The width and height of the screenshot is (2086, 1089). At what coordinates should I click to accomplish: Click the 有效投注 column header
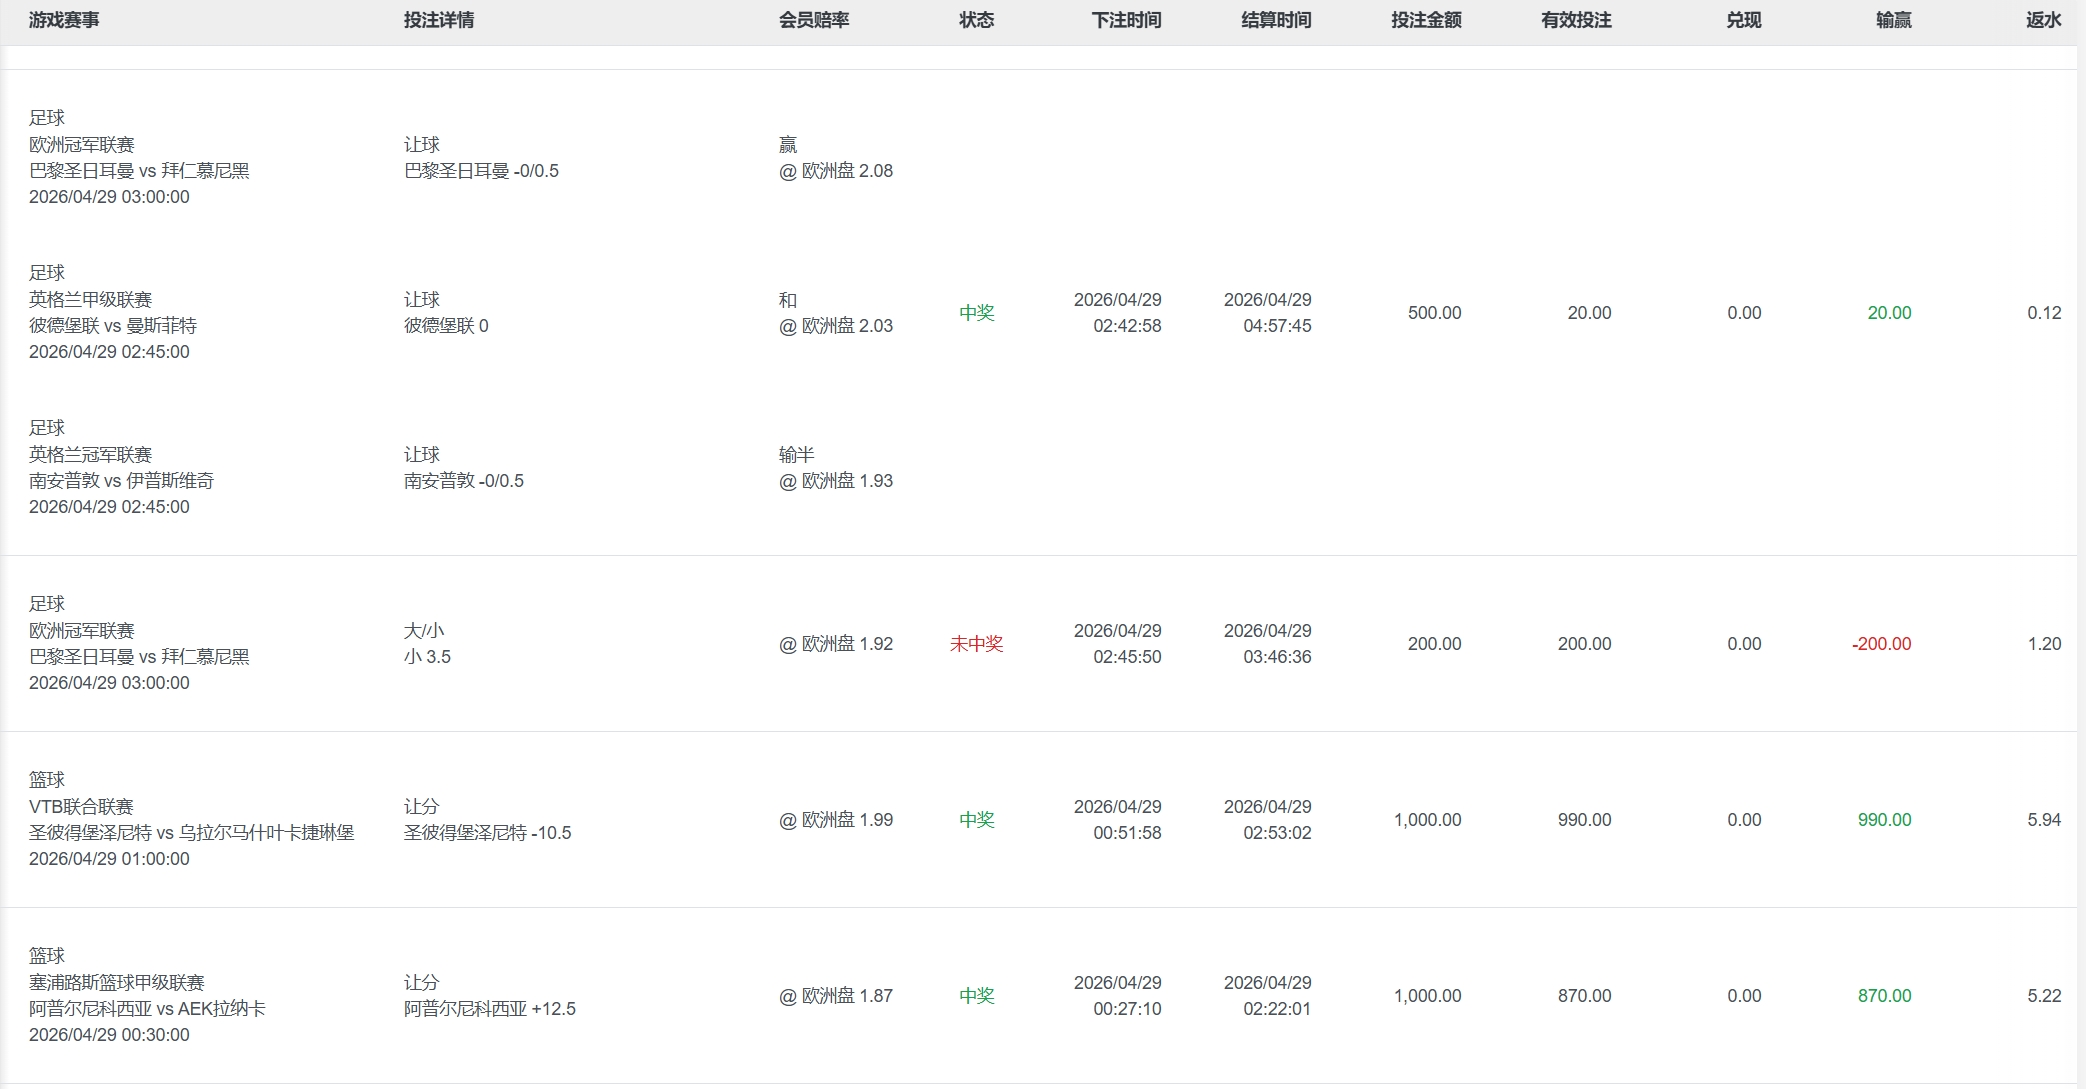pos(1576,20)
